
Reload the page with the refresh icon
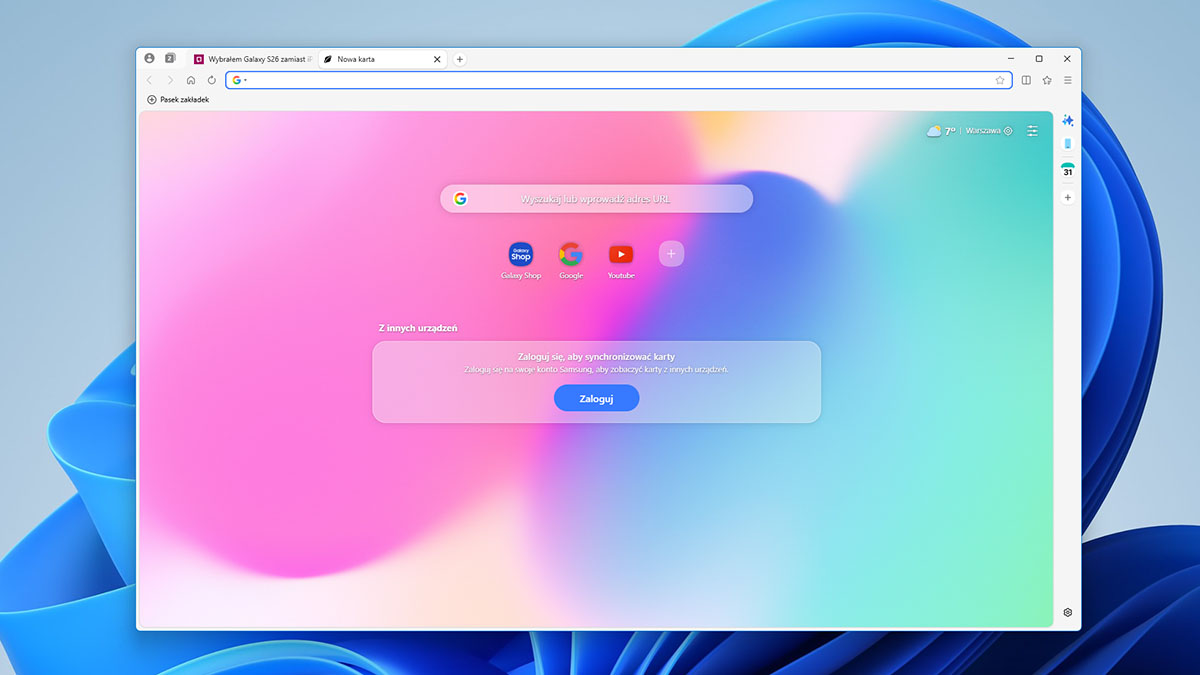pyautogui.click(x=211, y=80)
